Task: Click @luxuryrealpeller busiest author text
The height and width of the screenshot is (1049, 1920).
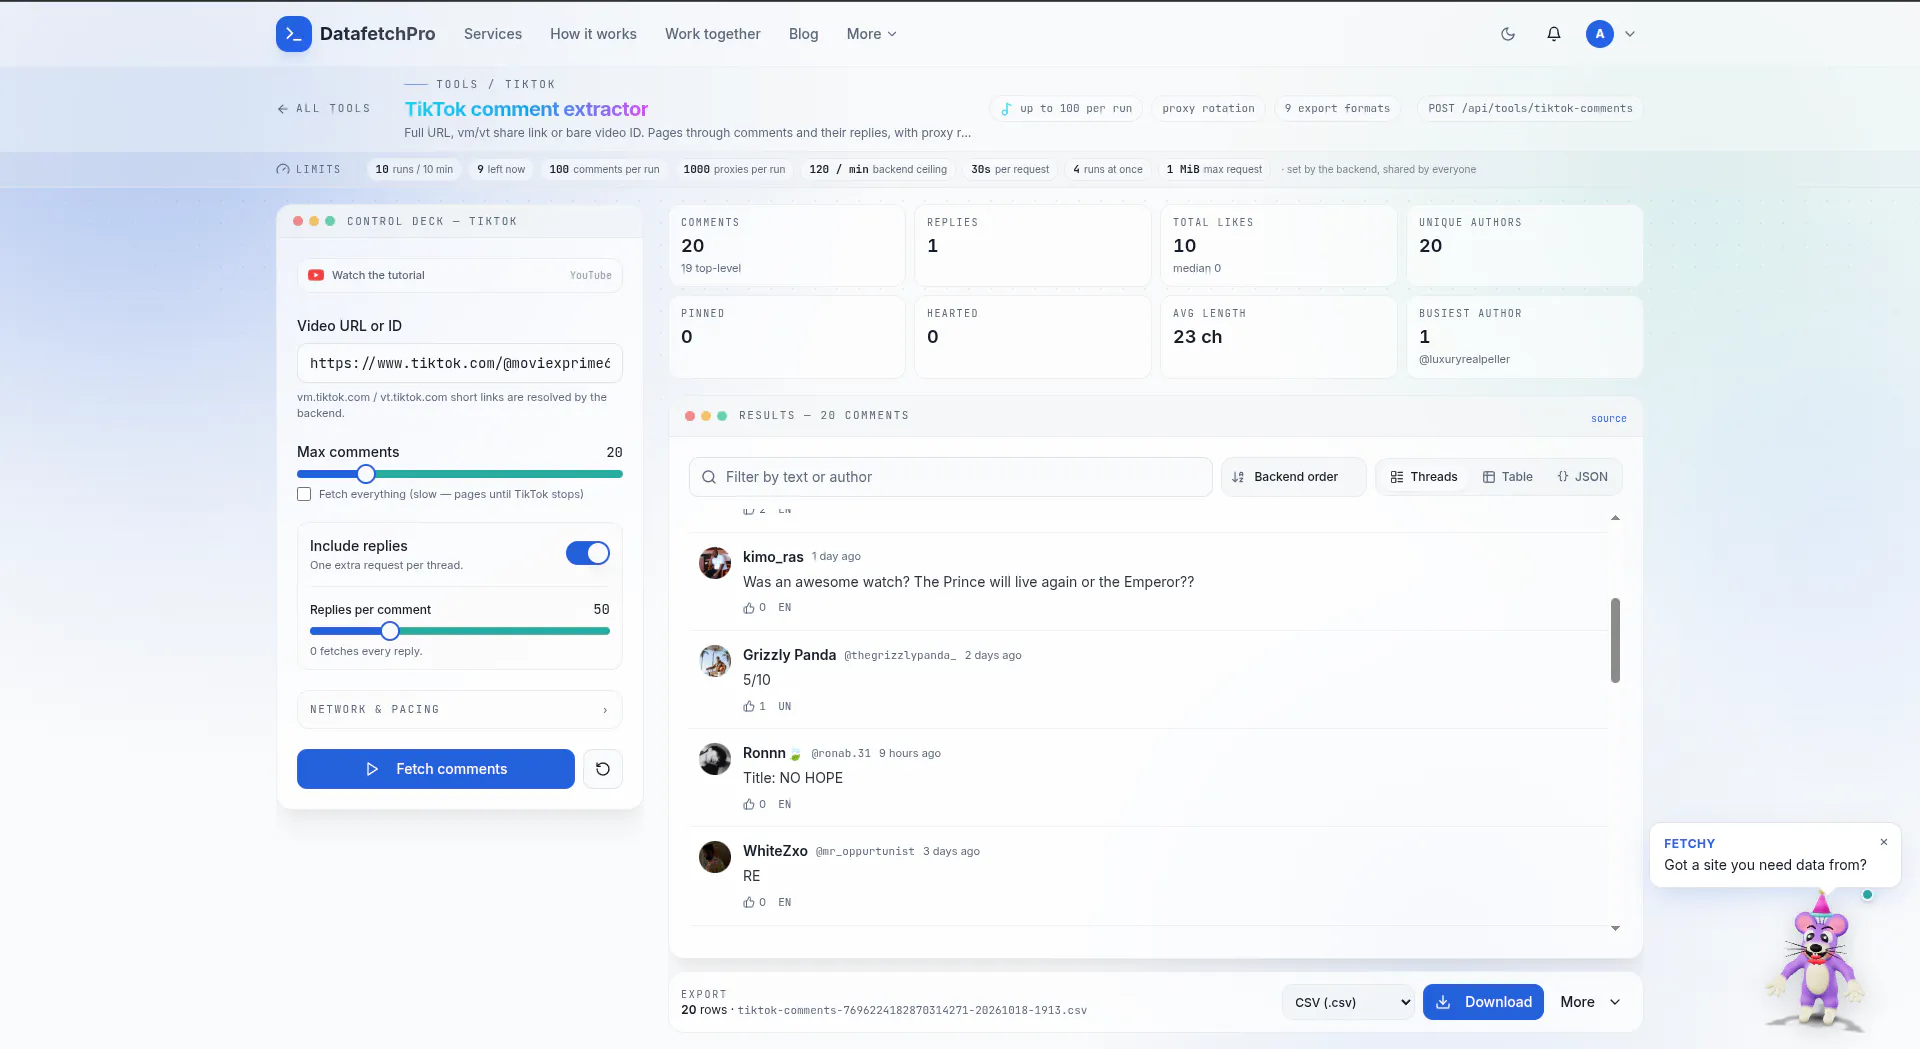Action: click(x=1464, y=360)
